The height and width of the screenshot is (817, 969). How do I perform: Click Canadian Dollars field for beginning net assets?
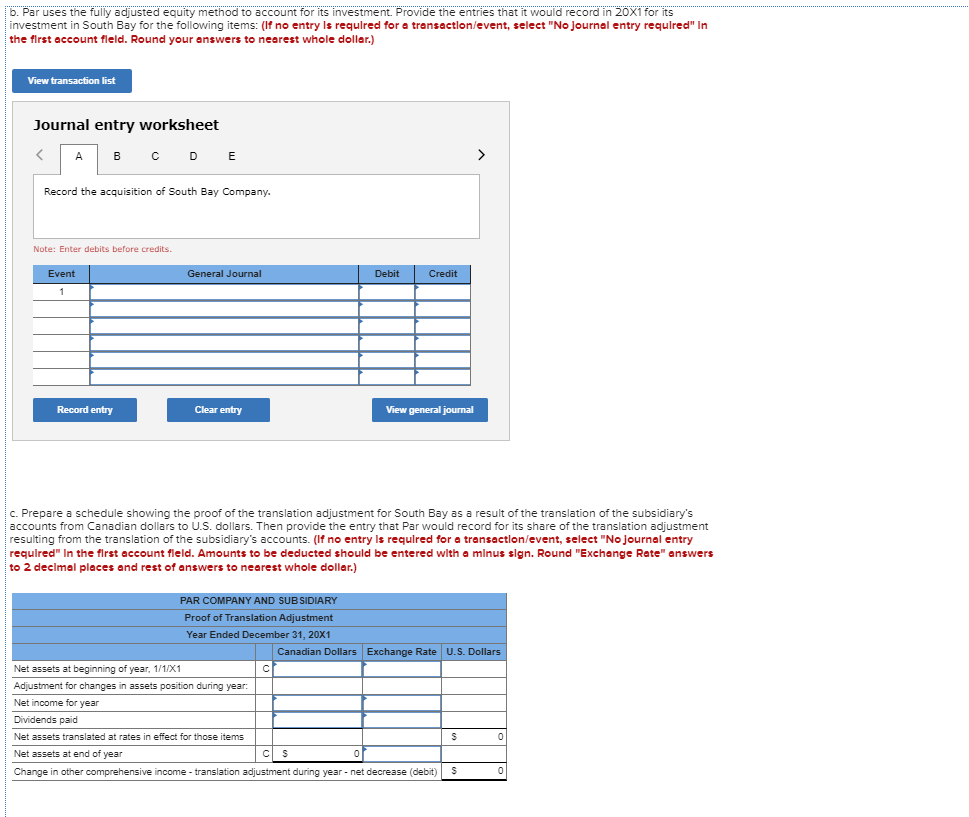click(x=318, y=669)
